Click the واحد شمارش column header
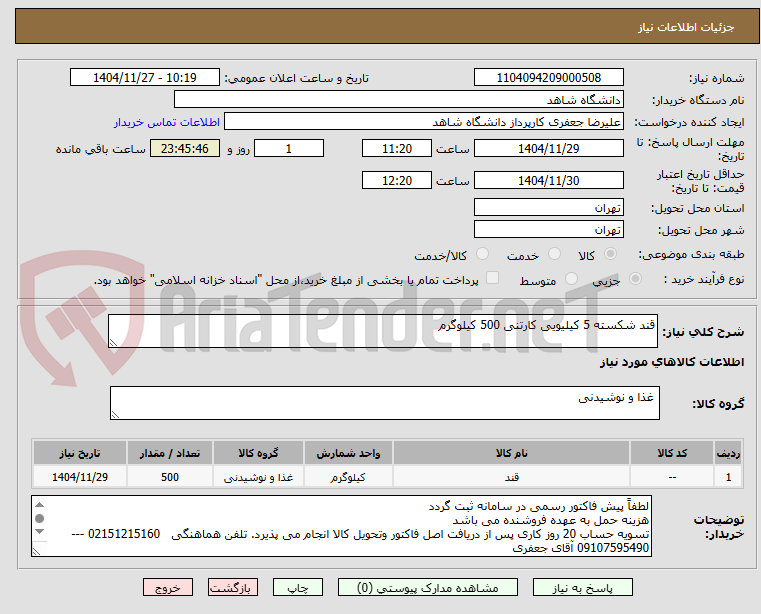761x614 pixels. coord(348,453)
